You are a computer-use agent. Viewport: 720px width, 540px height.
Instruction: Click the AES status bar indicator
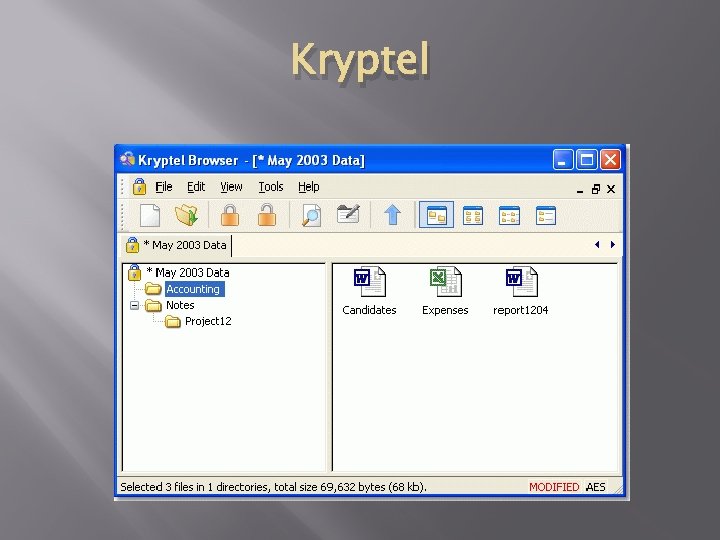point(596,487)
